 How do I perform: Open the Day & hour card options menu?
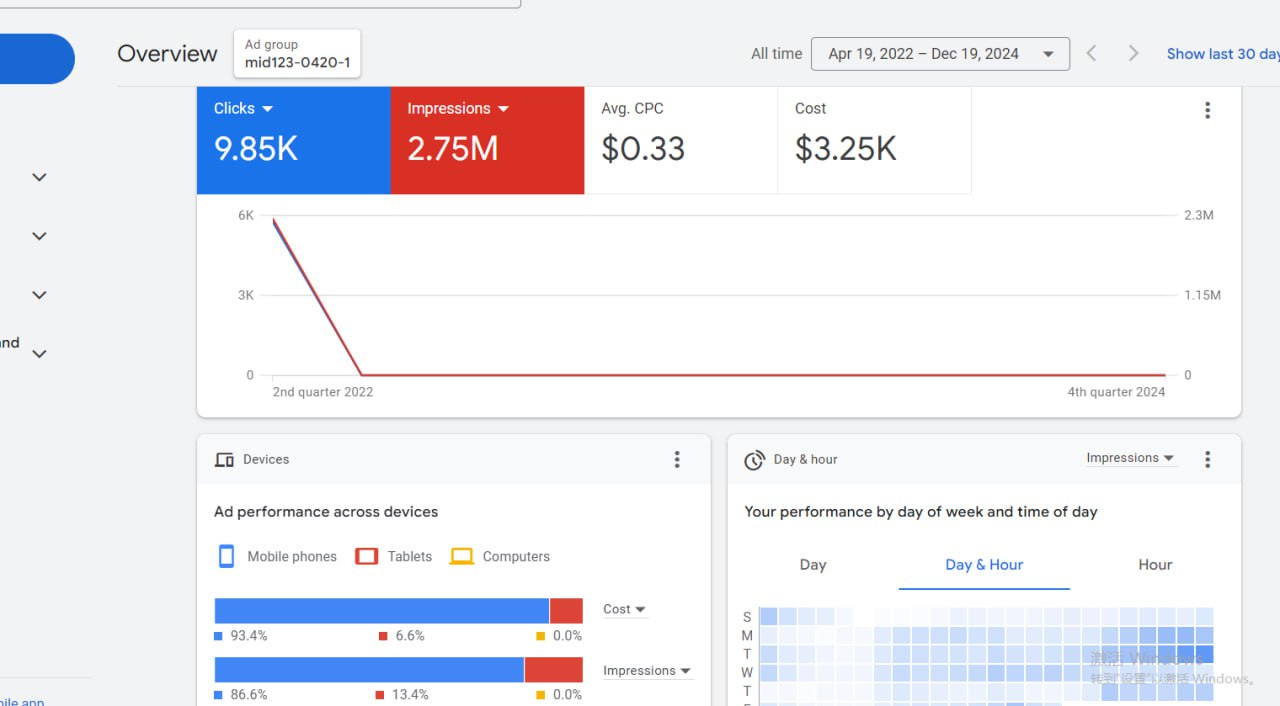[1207, 459]
